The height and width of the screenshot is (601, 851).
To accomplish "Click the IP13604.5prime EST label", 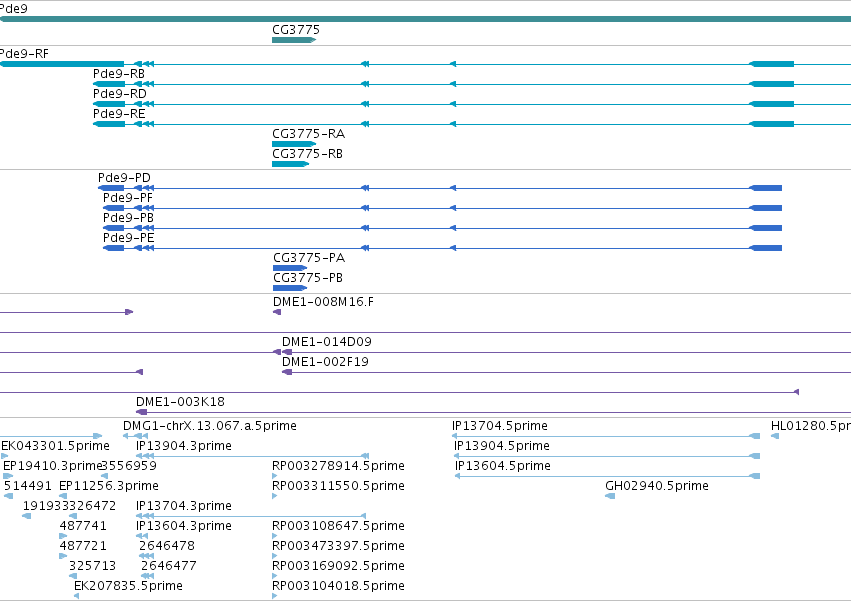I will point(503,466).
